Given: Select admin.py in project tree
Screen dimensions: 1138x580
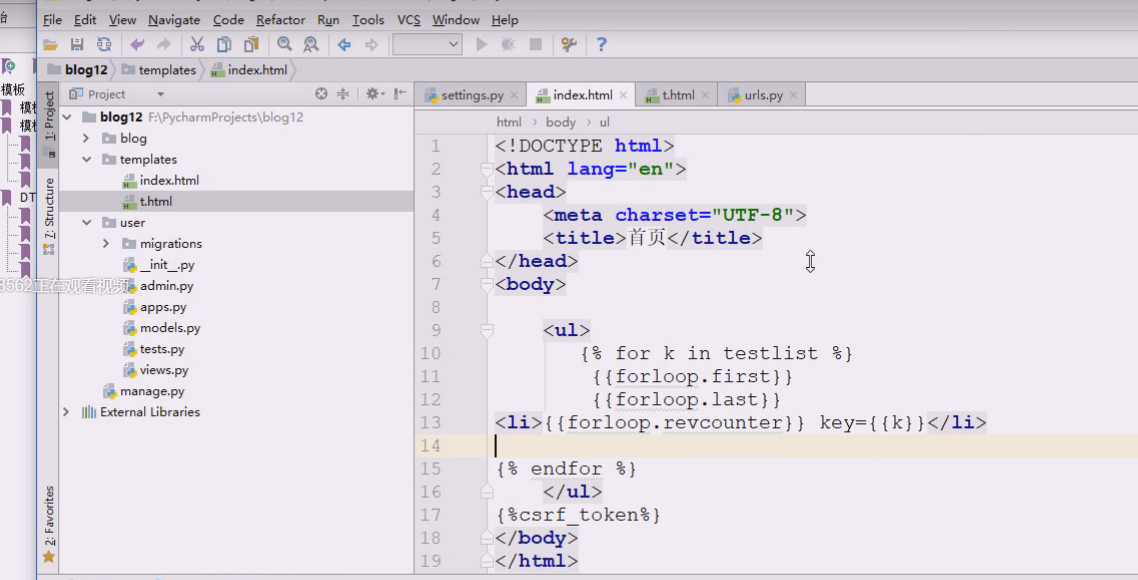Looking at the screenshot, I should (166, 285).
